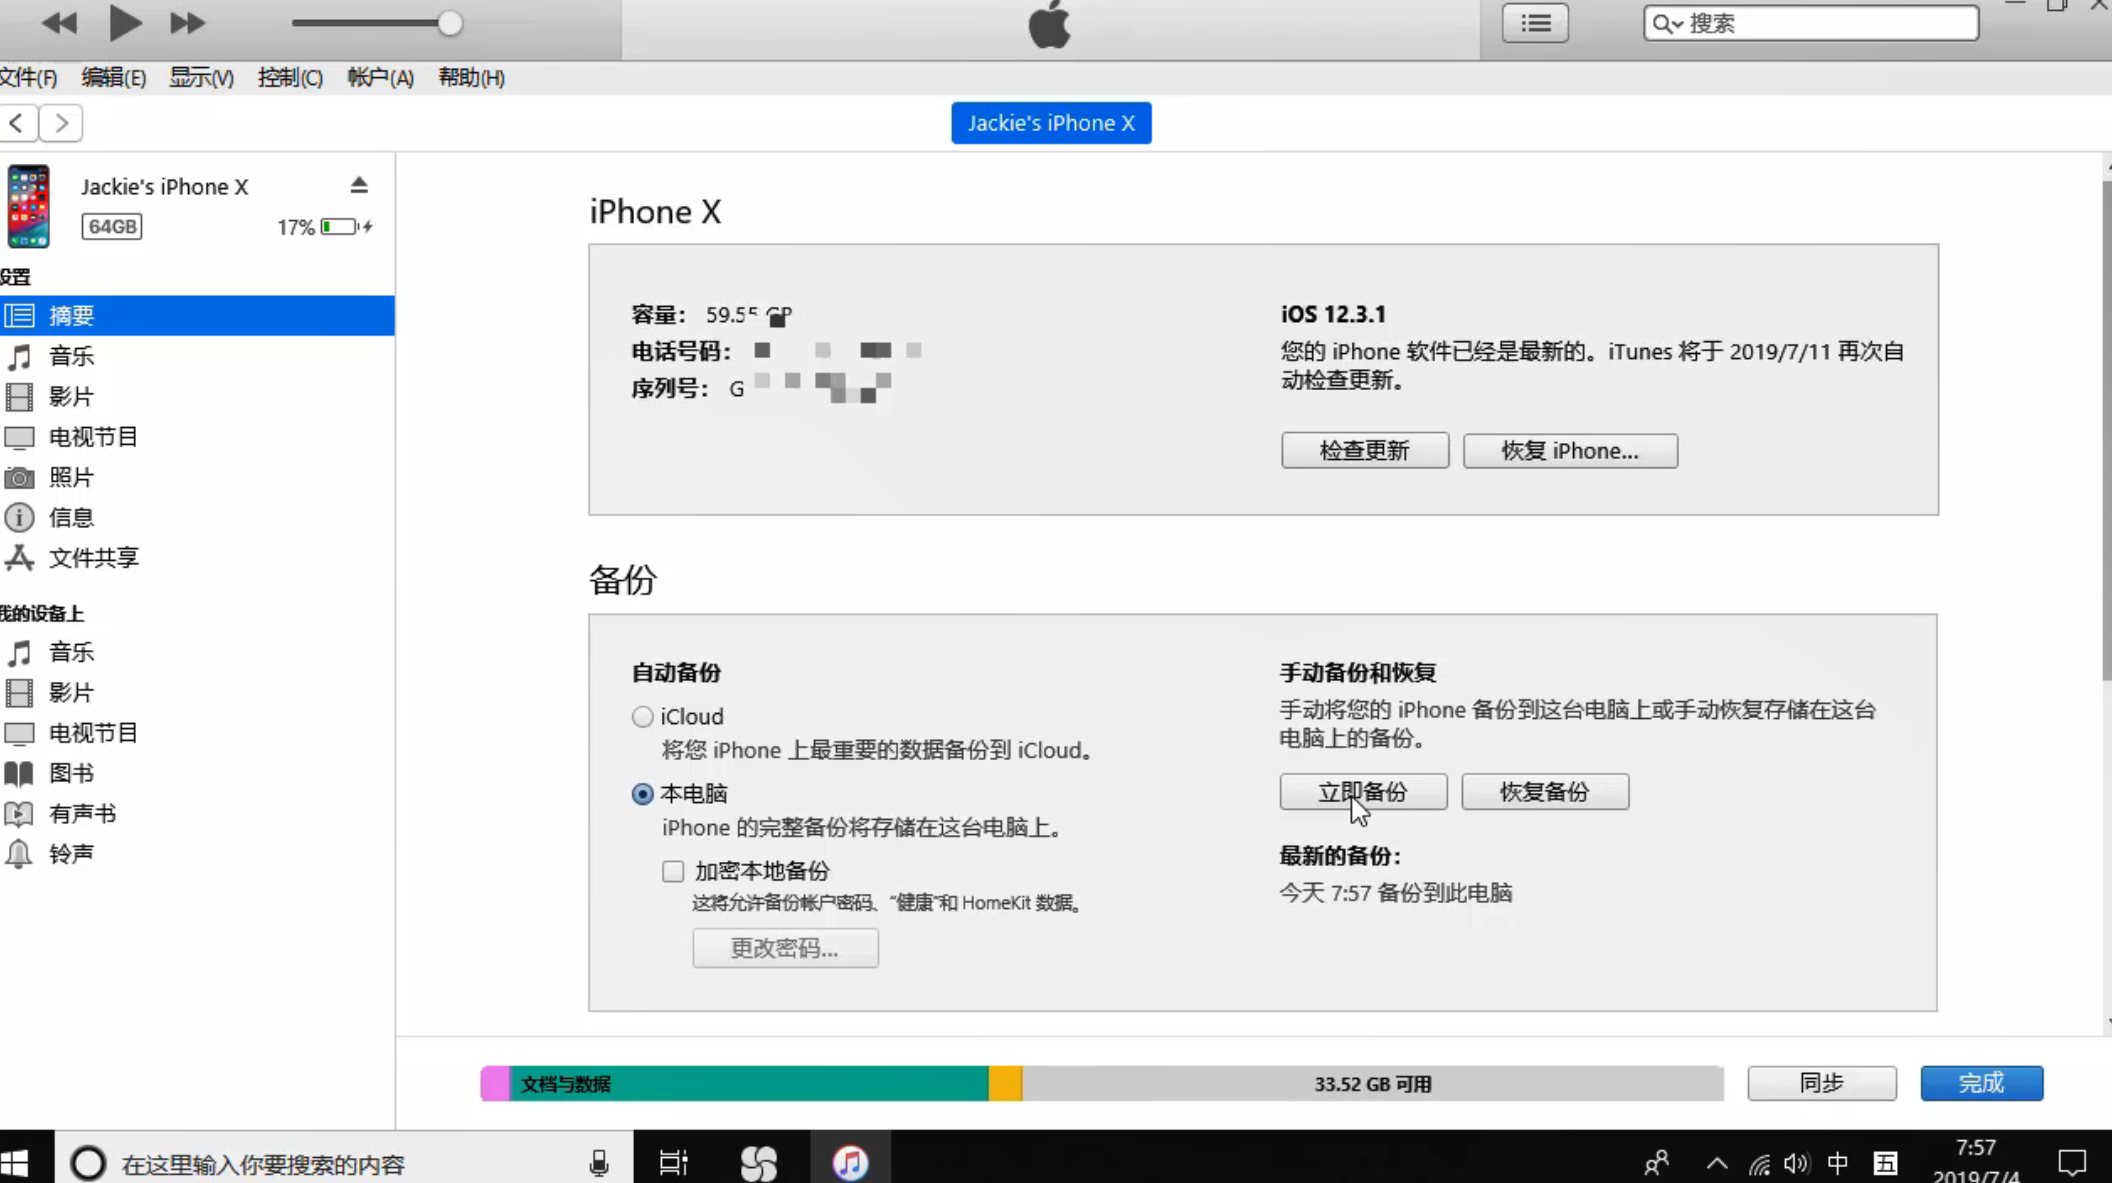Click the 检查更新 button
Image resolution: width=2112 pixels, height=1183 pixels.
coord(1365,450)
